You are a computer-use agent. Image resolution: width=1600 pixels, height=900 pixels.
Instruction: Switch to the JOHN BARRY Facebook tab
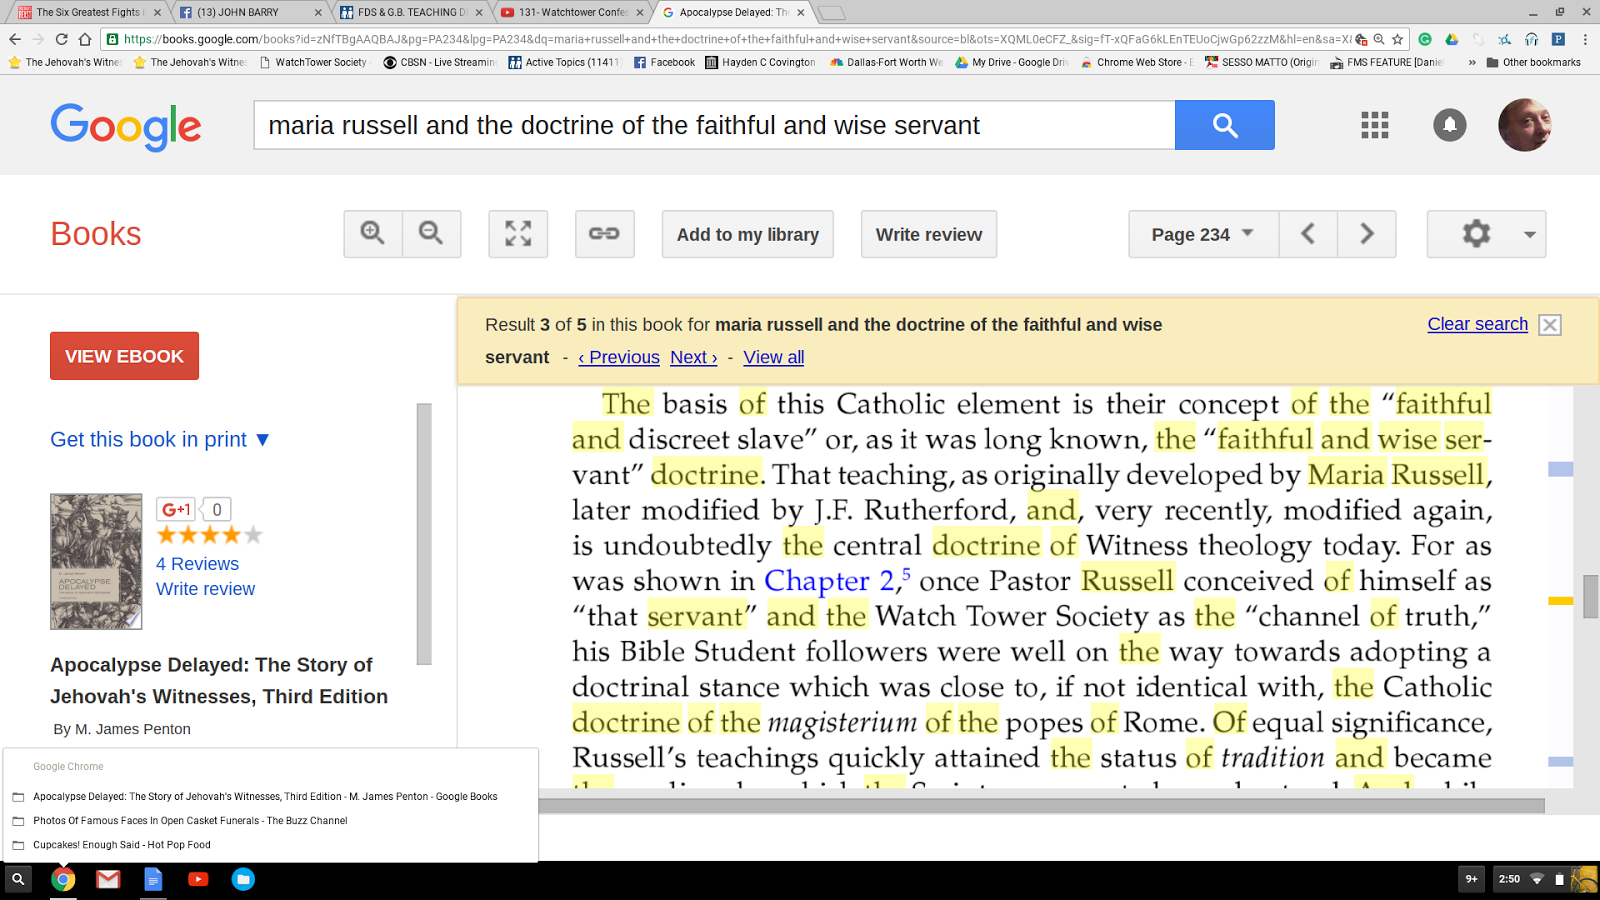(248, 12)
